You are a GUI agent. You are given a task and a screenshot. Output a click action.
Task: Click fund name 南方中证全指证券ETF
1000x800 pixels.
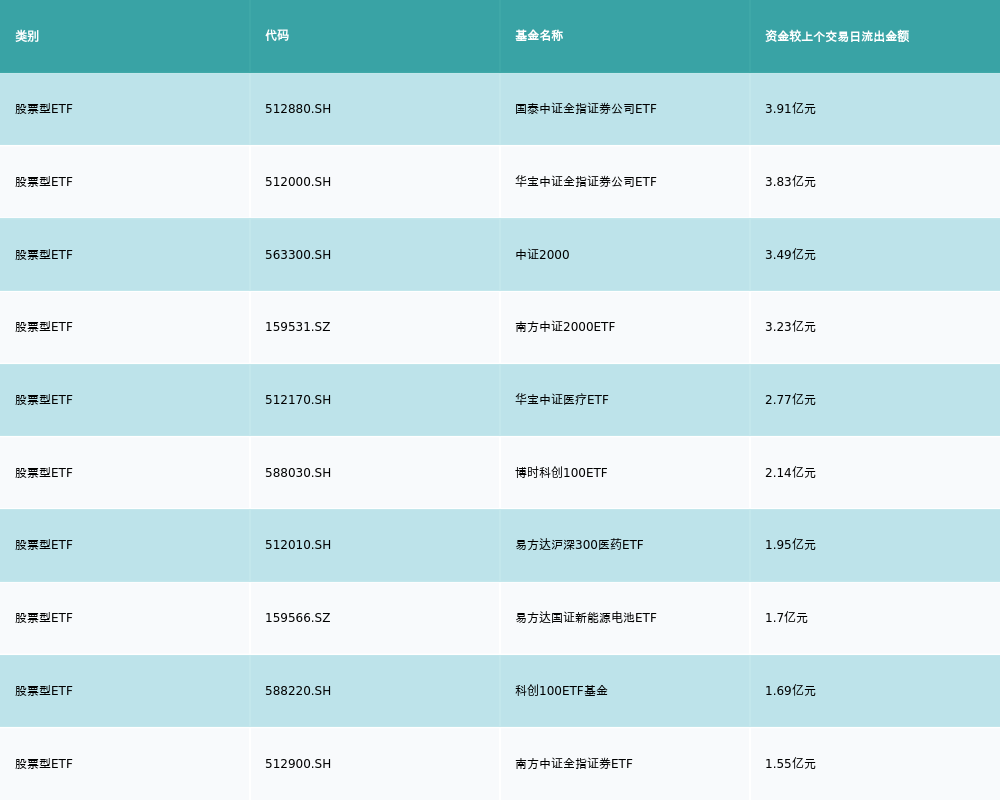click(x=574, y=764)
